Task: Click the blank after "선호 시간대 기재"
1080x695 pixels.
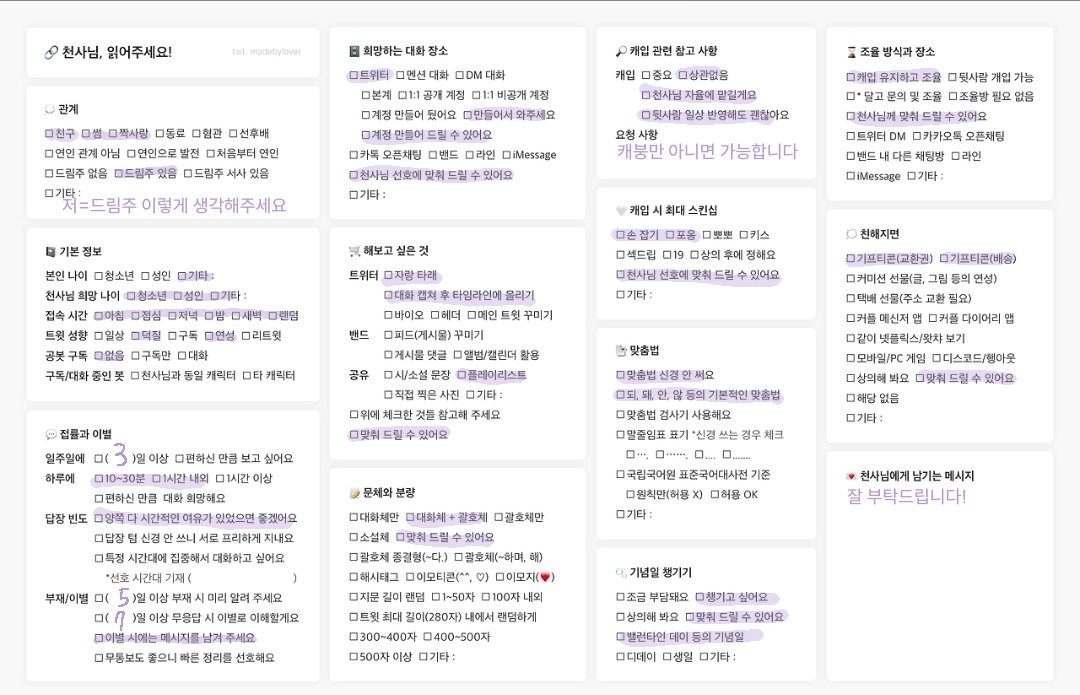Action: (x=242, y=579)
